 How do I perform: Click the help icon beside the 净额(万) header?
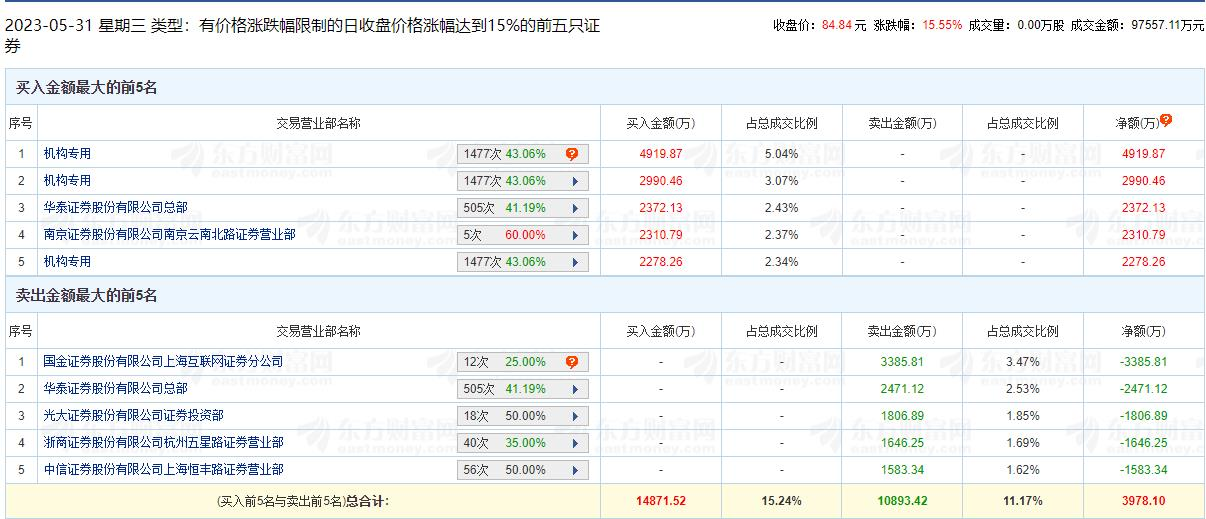(x=1166, y=120)
